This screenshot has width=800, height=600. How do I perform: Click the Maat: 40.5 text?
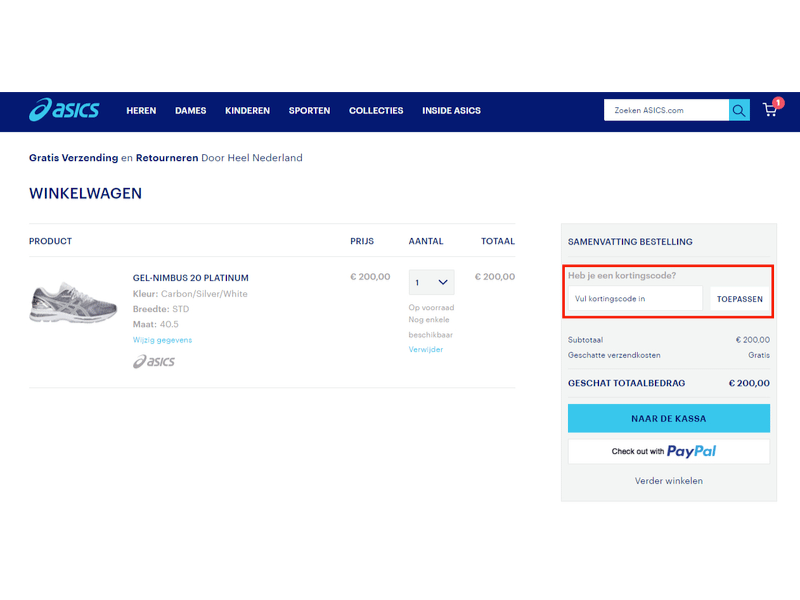tap(156, 324)
